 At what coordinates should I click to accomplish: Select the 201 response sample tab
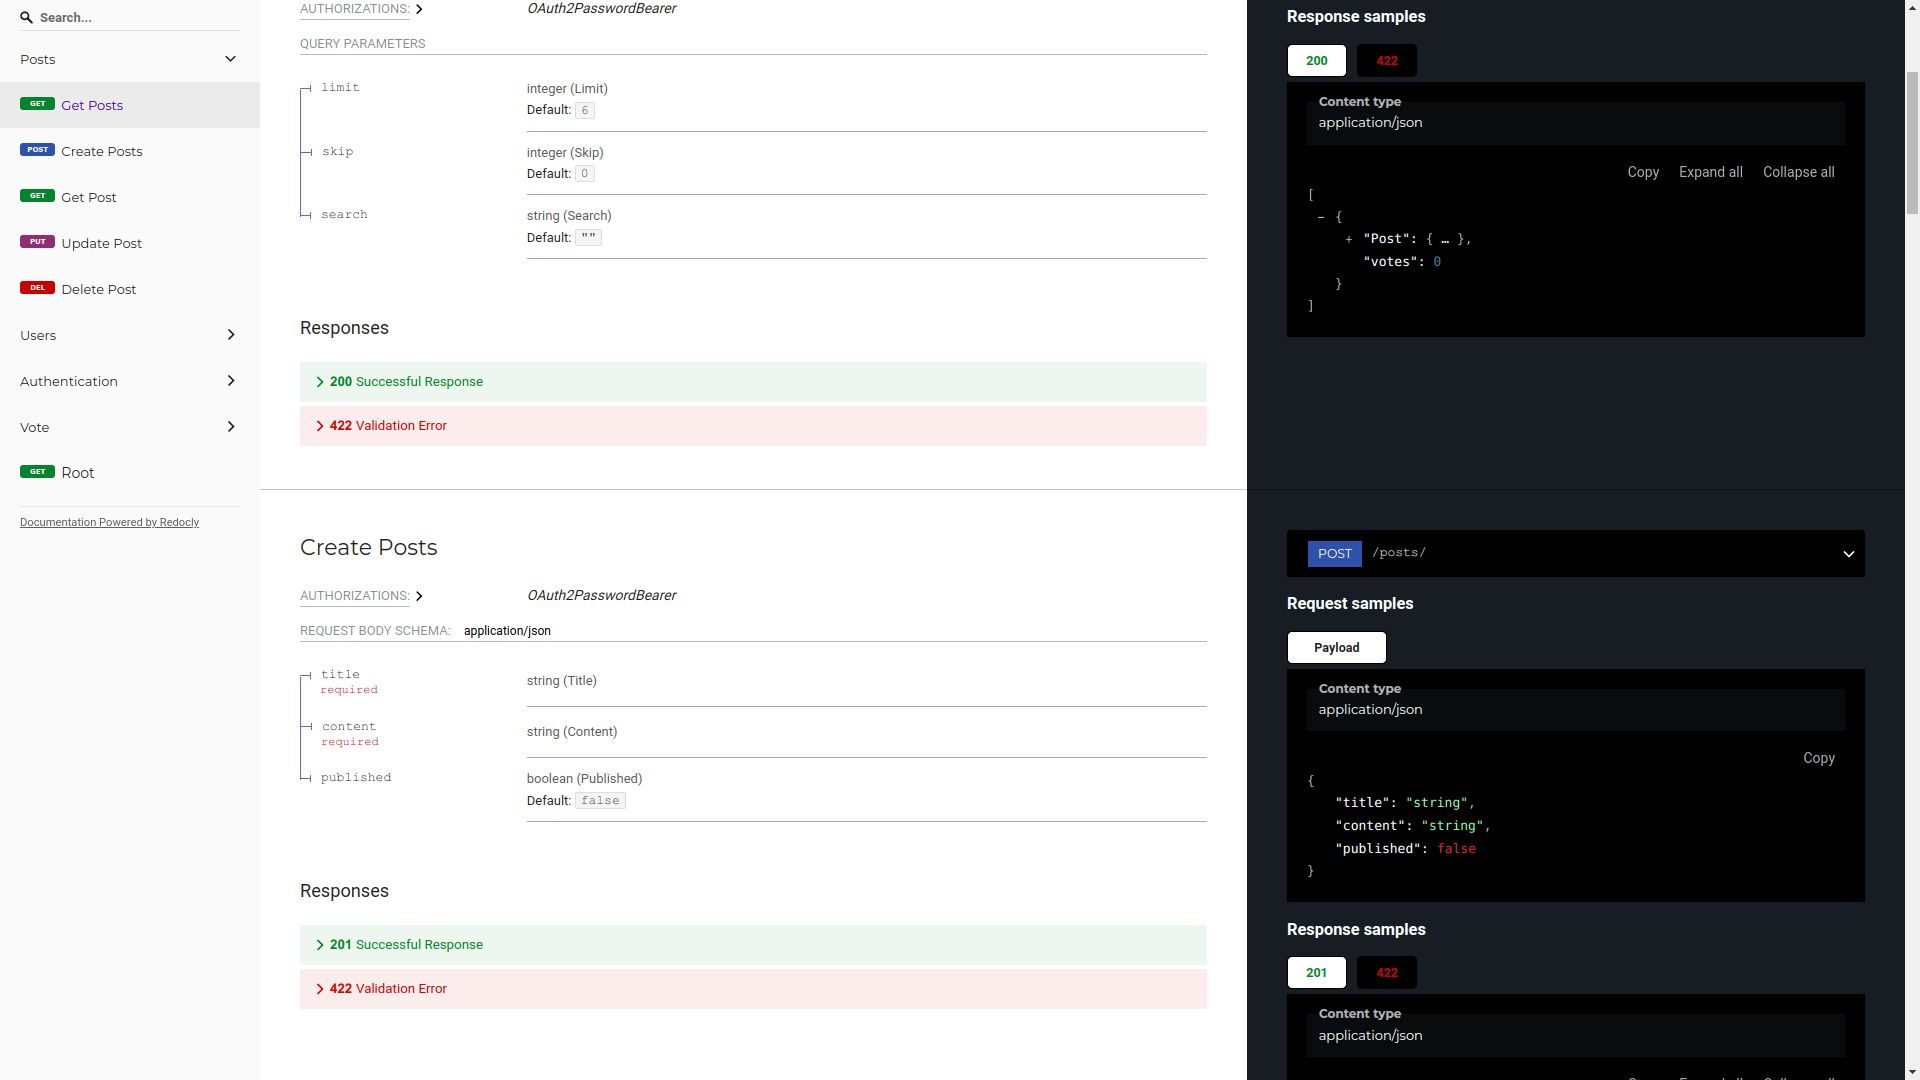tap(1316, 973)
